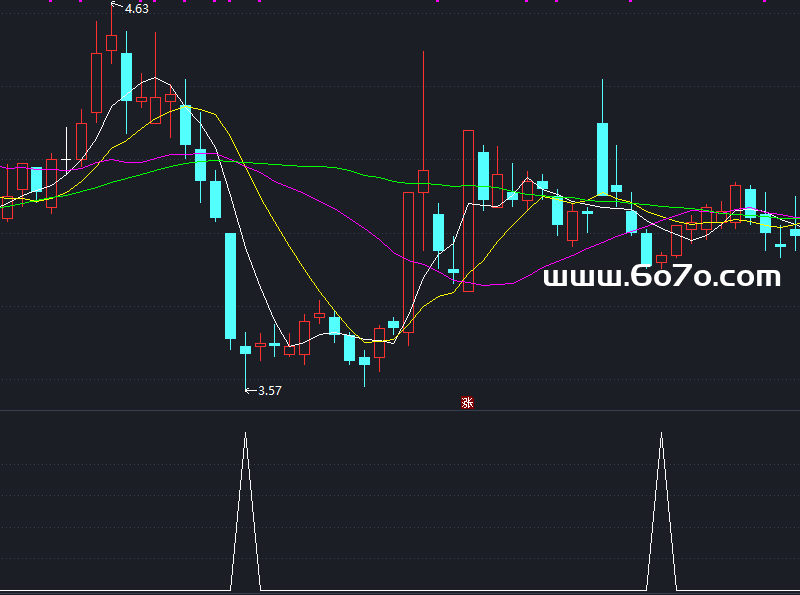Click the 3.57 low price label

tap(269, 391)
